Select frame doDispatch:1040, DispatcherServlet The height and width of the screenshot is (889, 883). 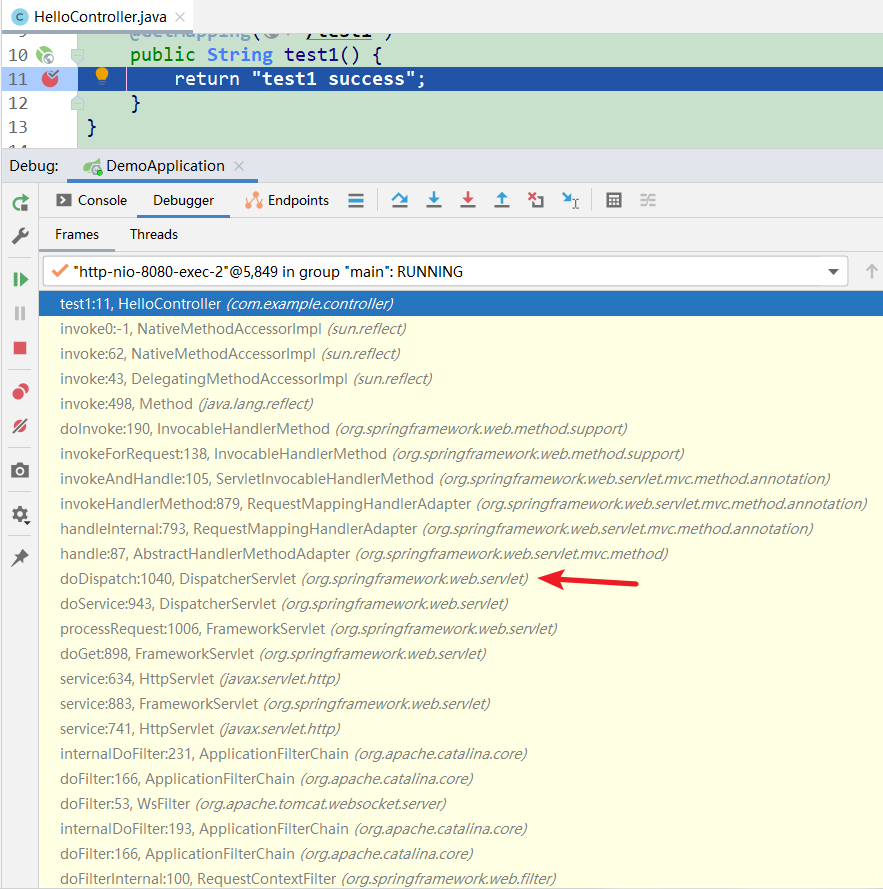pos(460,578)
